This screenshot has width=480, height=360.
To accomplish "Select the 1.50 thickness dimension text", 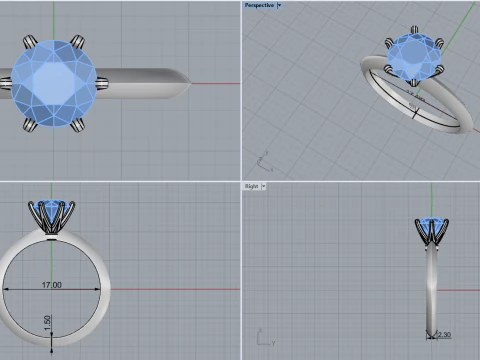I will [x=48, y=322].
